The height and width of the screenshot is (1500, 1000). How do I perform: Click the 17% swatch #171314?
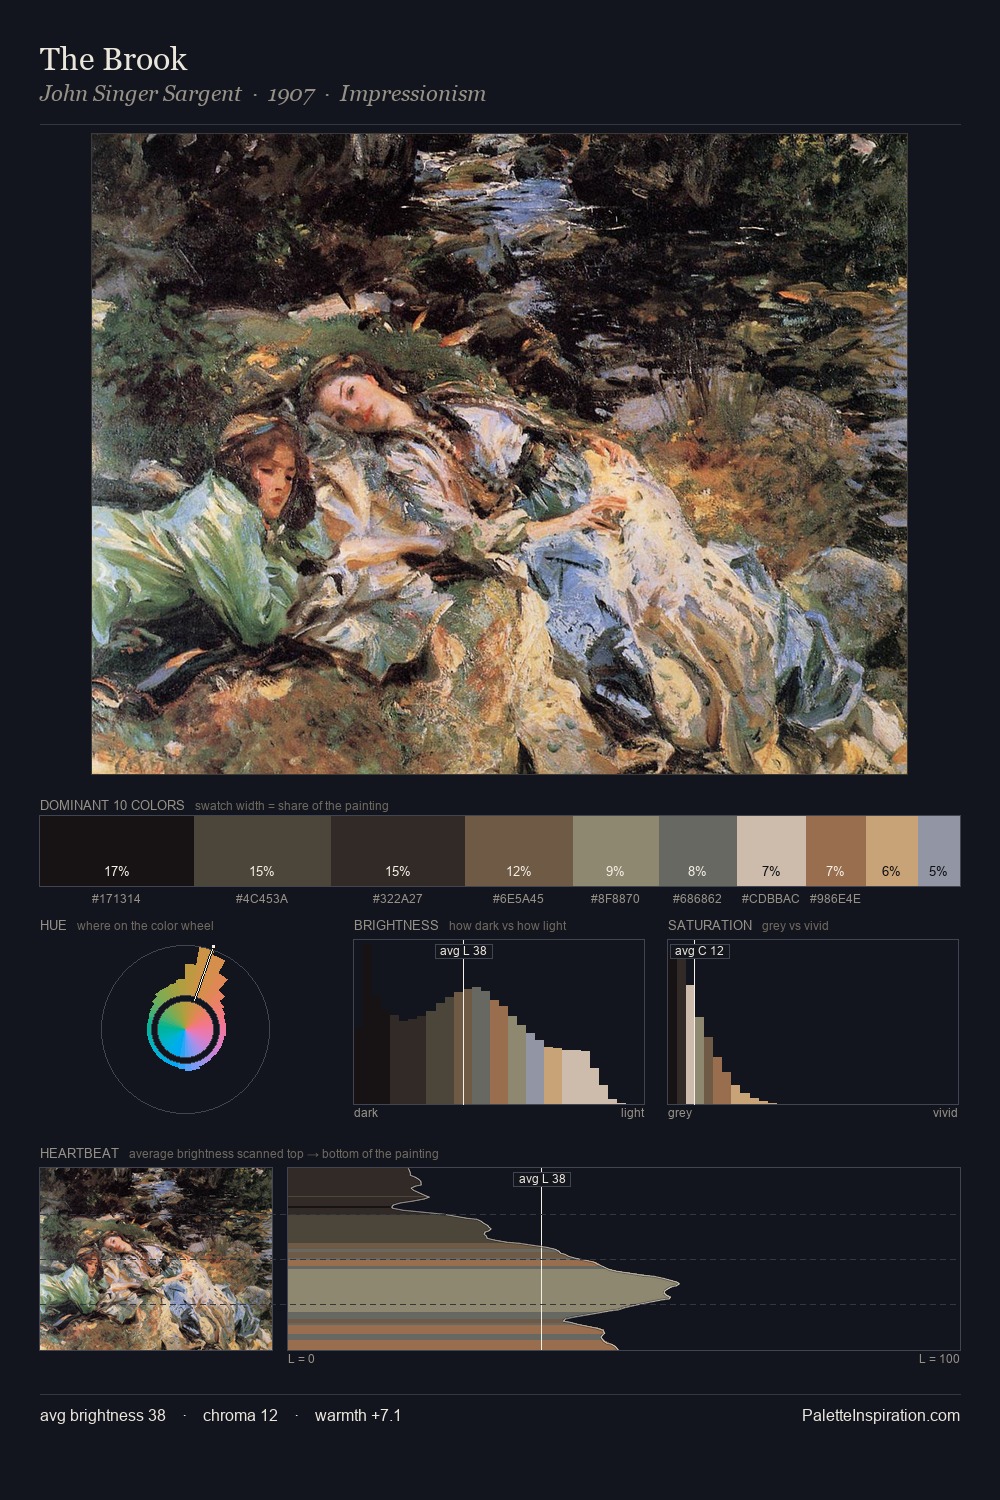tap(117, 851)
